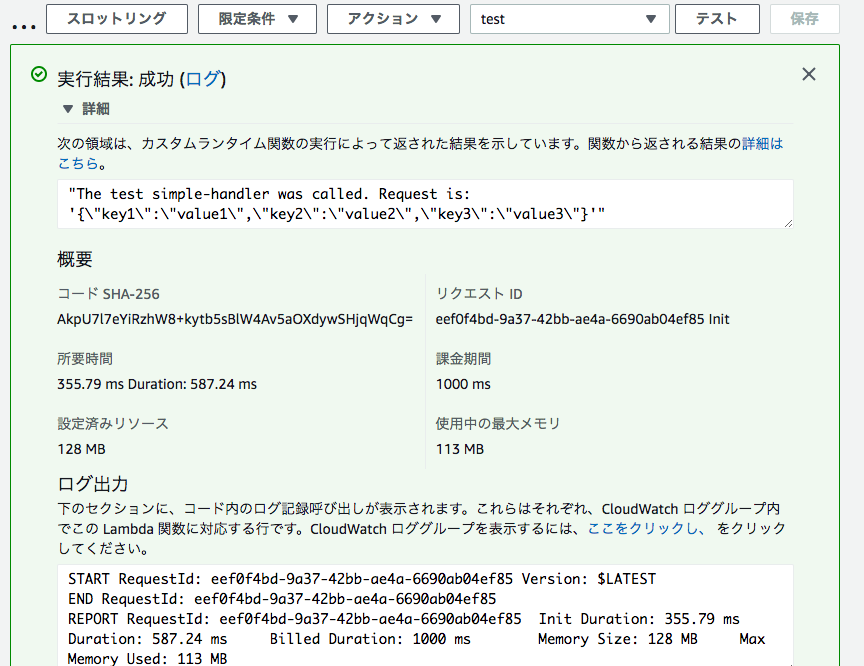Click the 保存 button
This screenshot has width=864, height=666.
tap(804, 19)
